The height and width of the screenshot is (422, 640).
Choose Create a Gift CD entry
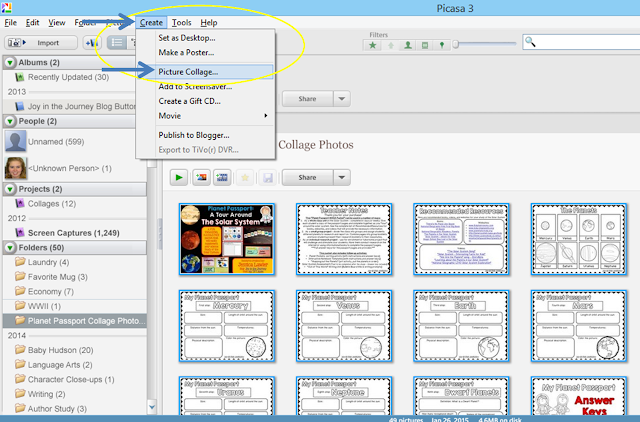[x=205, y=101]
